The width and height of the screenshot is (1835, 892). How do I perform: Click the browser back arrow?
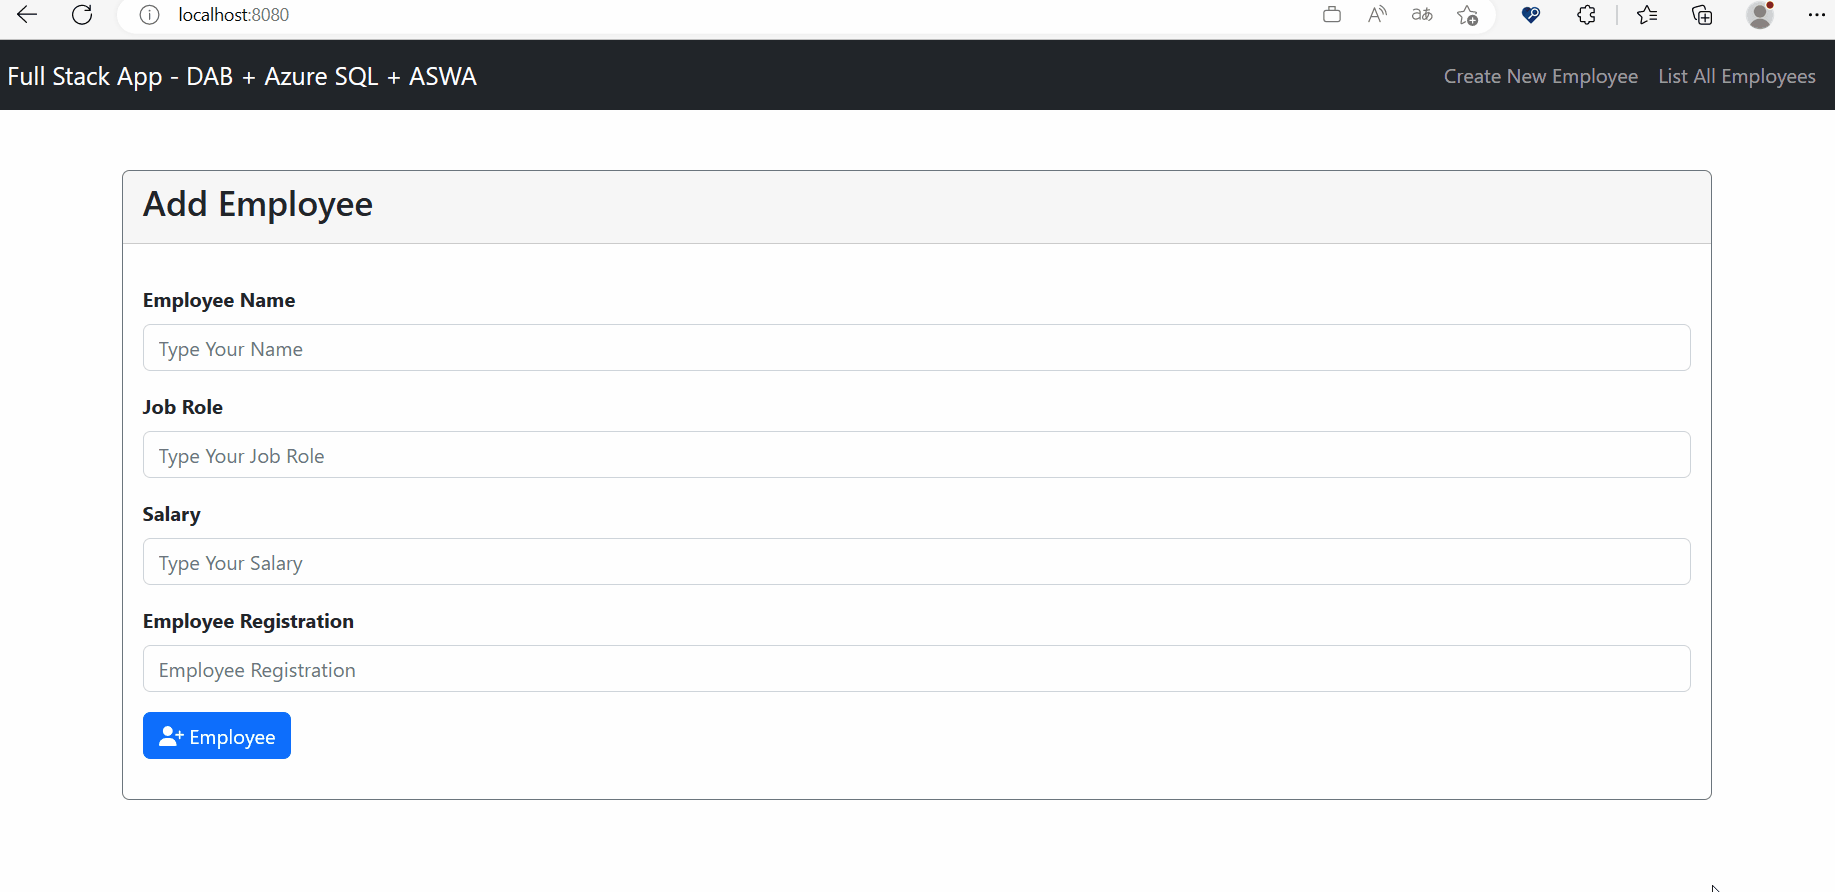[x=27, y=14]
